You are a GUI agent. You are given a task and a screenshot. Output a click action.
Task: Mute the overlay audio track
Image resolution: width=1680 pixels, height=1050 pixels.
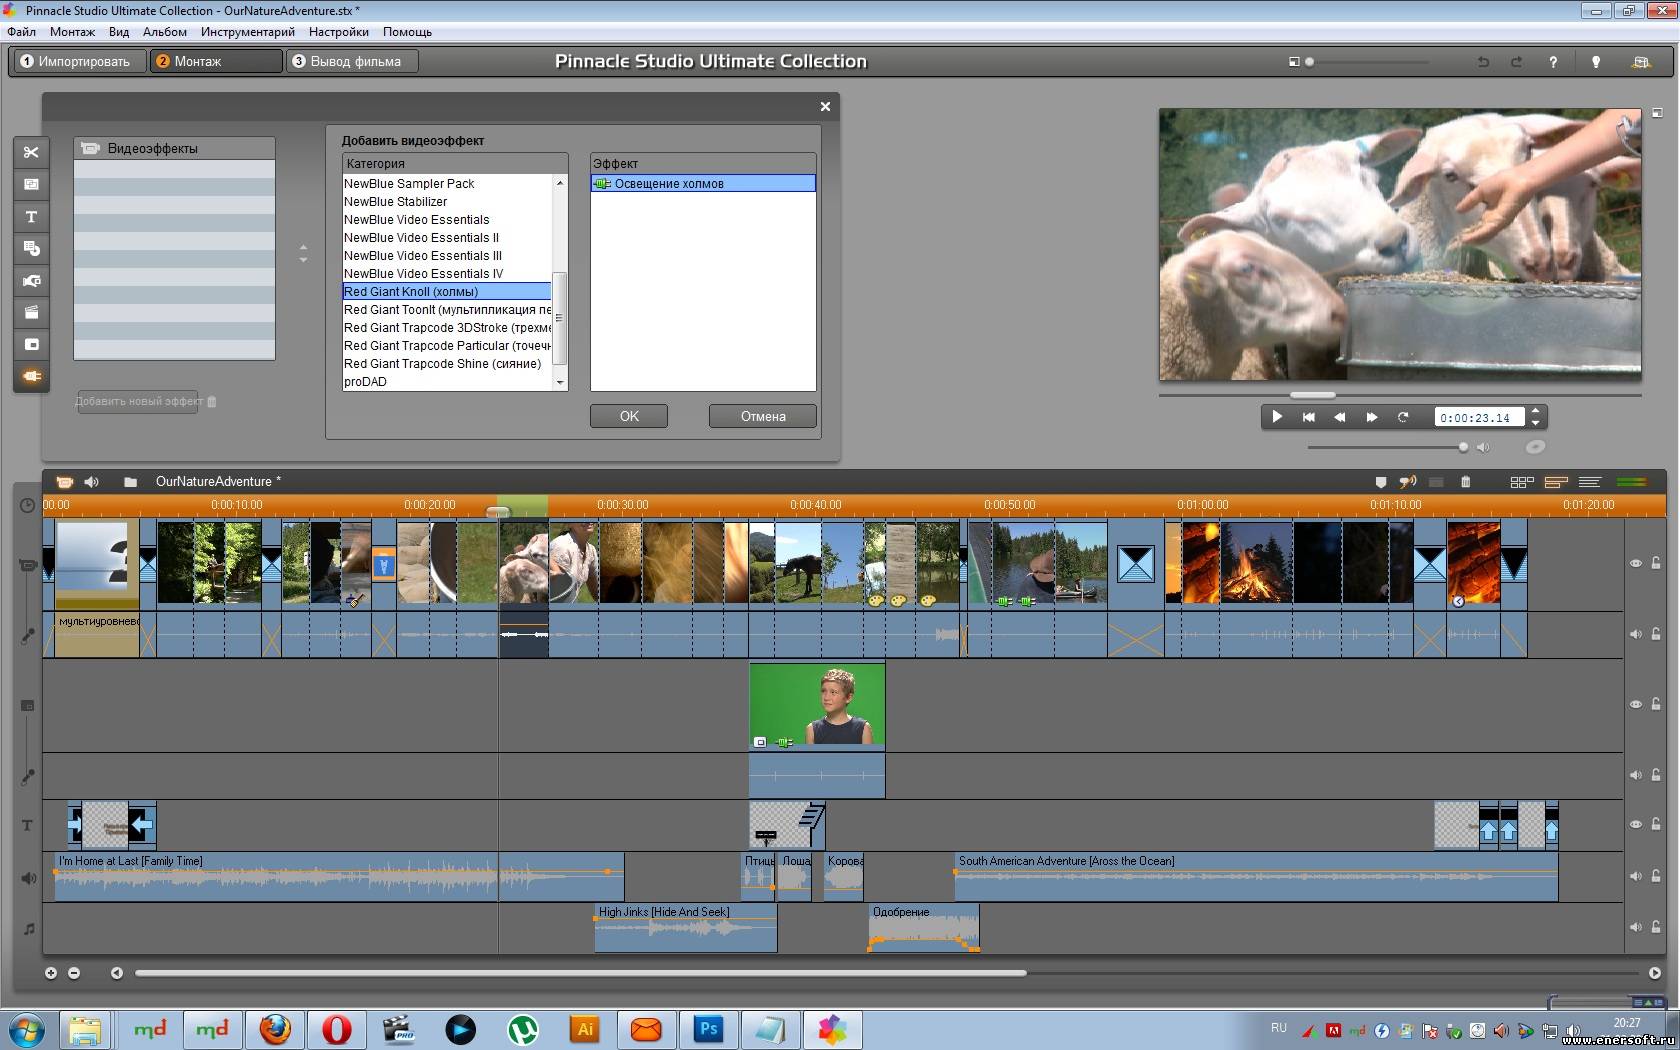(x=1636, y=775)
